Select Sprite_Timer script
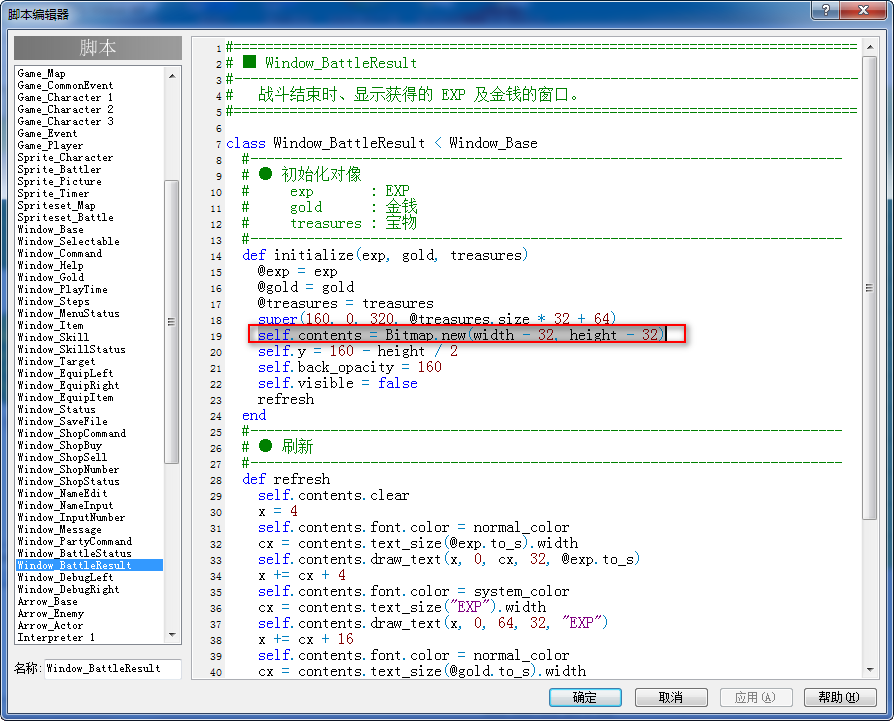Viewport: 894px width, 721px height. coord(53,193)
